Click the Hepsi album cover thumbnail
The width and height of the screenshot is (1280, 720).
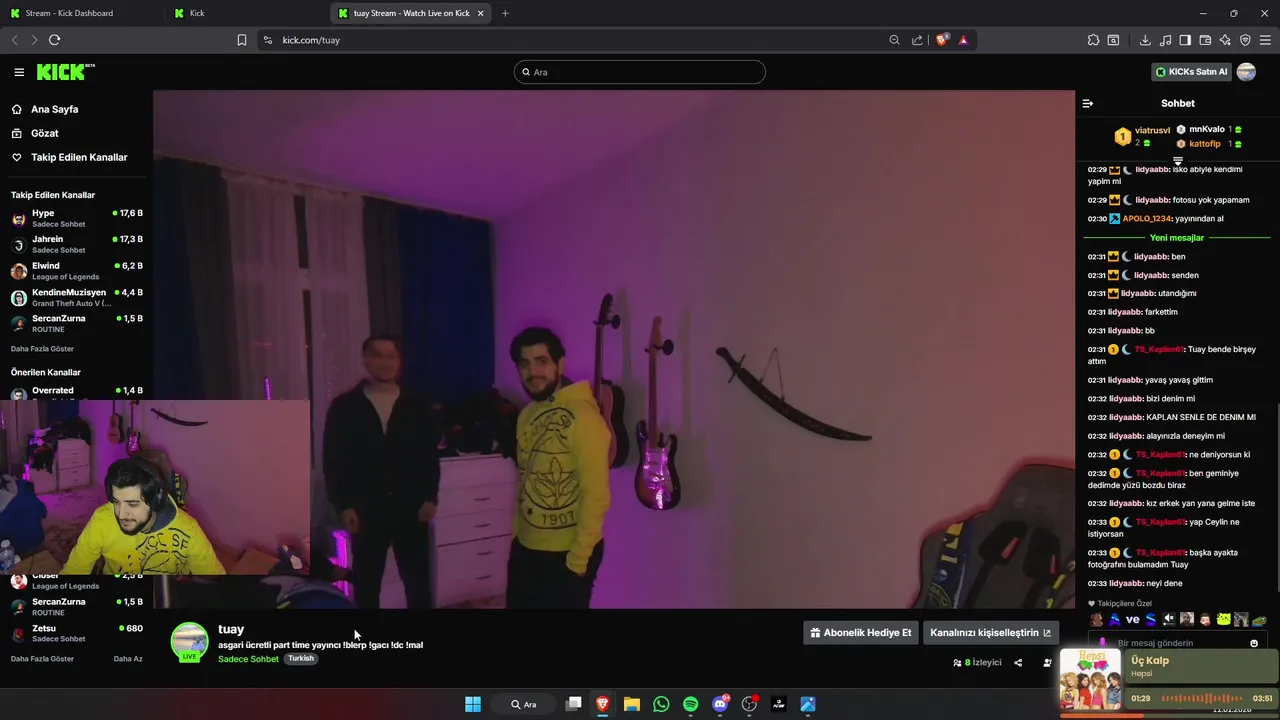(1090, 680)
